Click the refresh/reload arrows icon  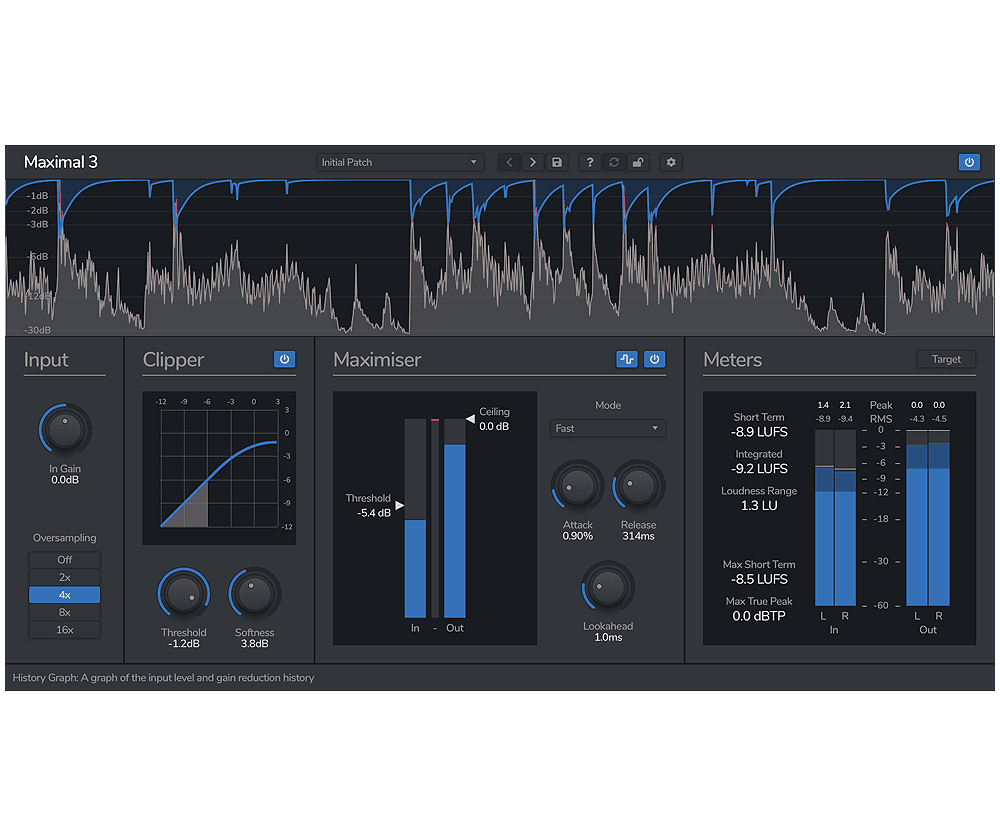pyautogui.click(x=614, y=162)
